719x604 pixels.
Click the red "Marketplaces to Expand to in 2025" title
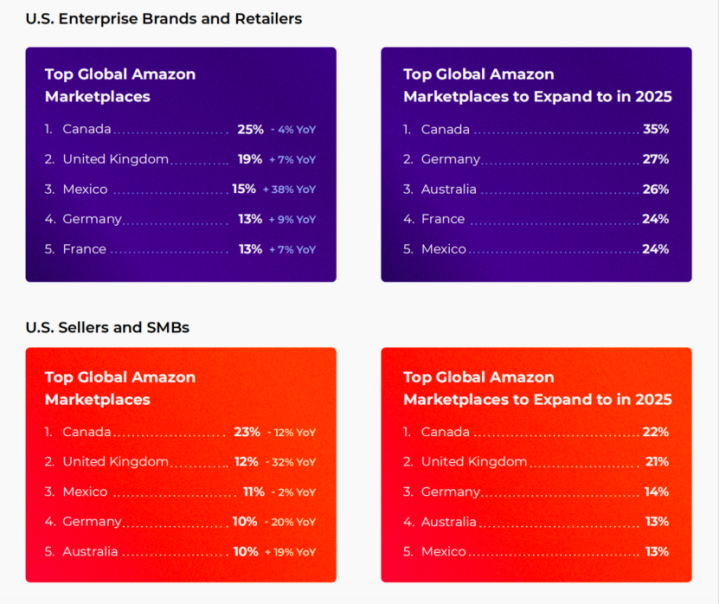pyautogui.click(x=537, y=400)
